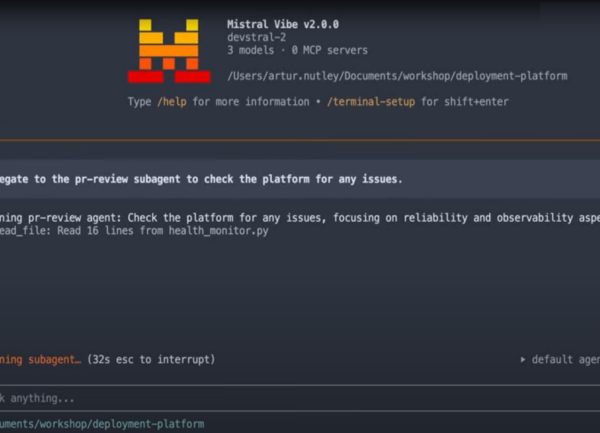The width and height of the screenshot is (600, 433).
Task: Click the /Users/artur.nutley workshop path
Action: pos(397,76)
